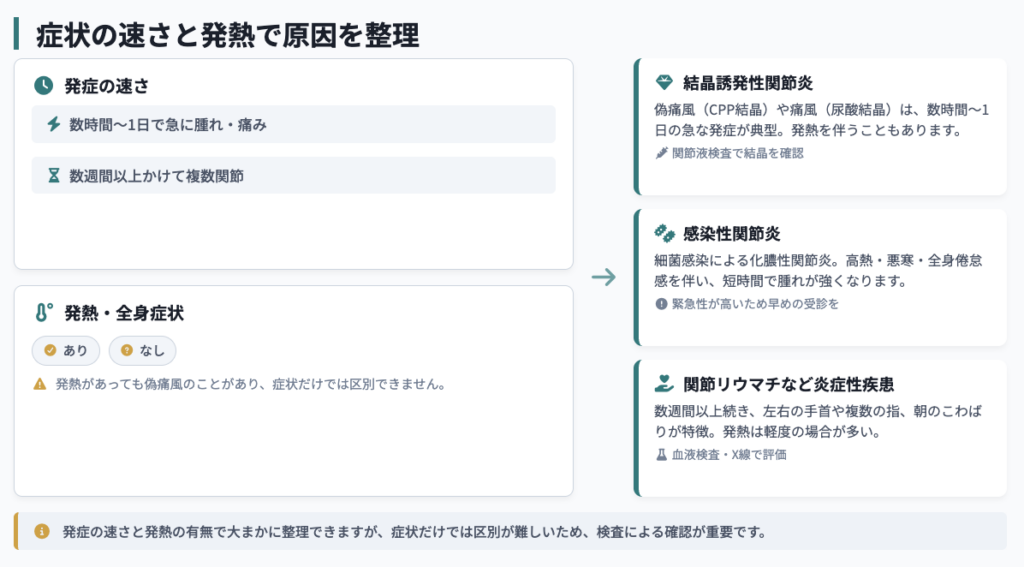Click the arrow pointing to the cause cards
1024x567 pixels.
point(603,277)
